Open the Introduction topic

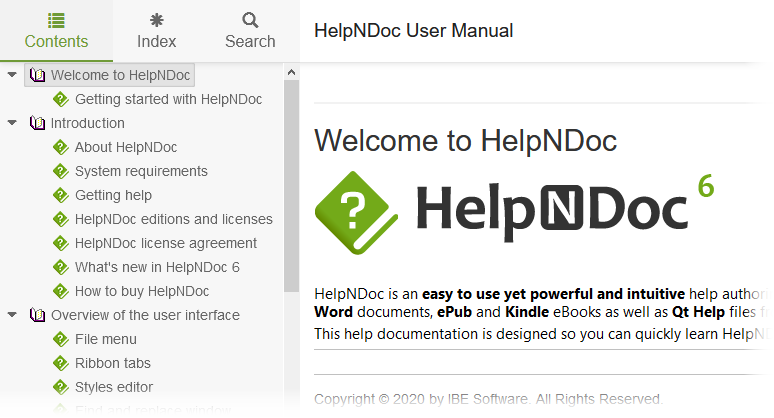pos(87,123)
